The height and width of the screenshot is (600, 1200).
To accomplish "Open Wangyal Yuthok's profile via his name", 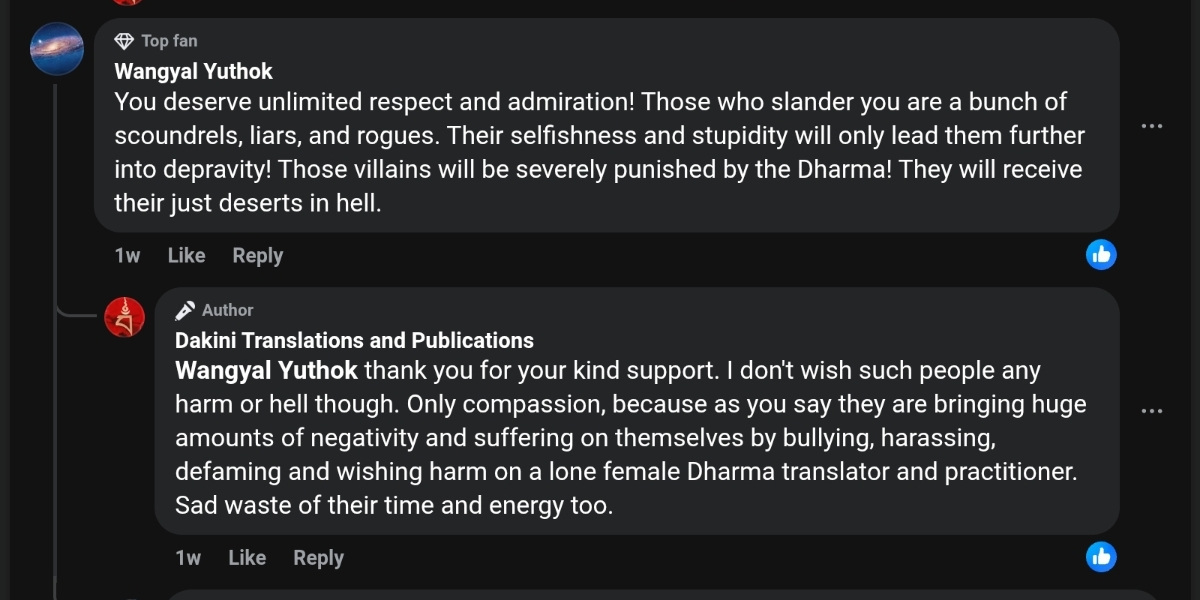I will point(193,71).
